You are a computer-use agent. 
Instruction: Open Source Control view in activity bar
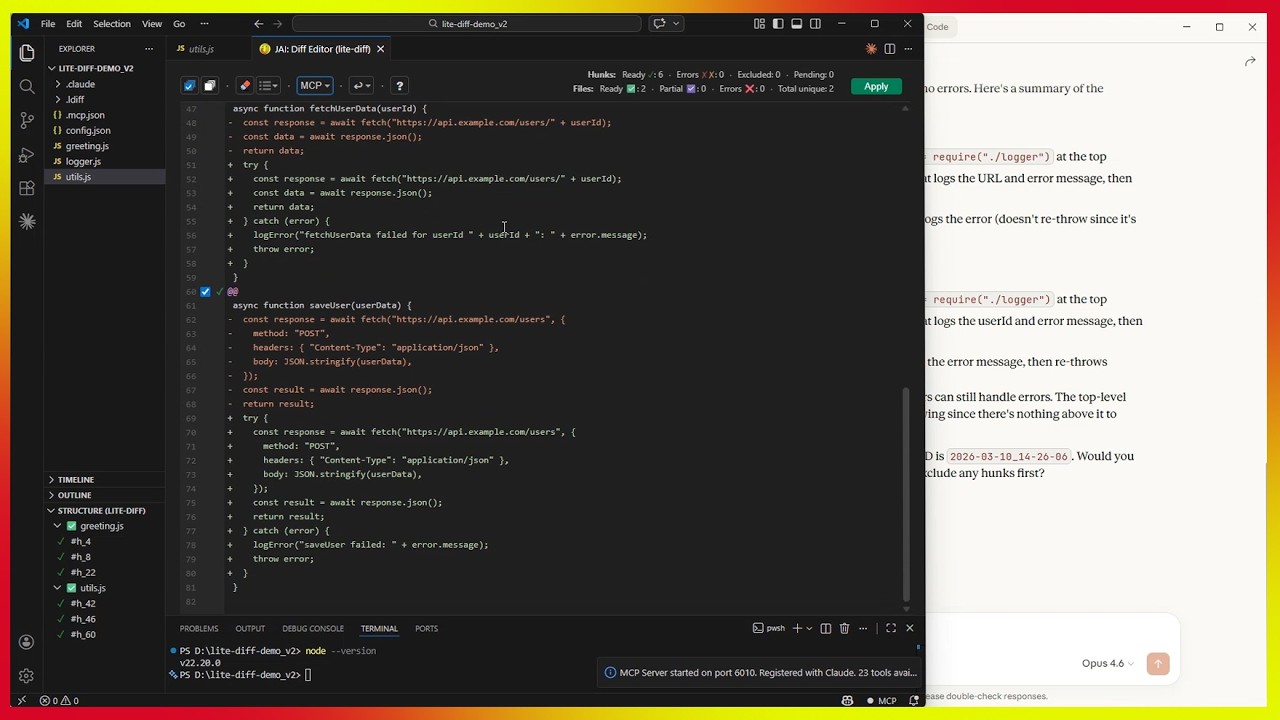pyautogui.click(x=27, y=121)
